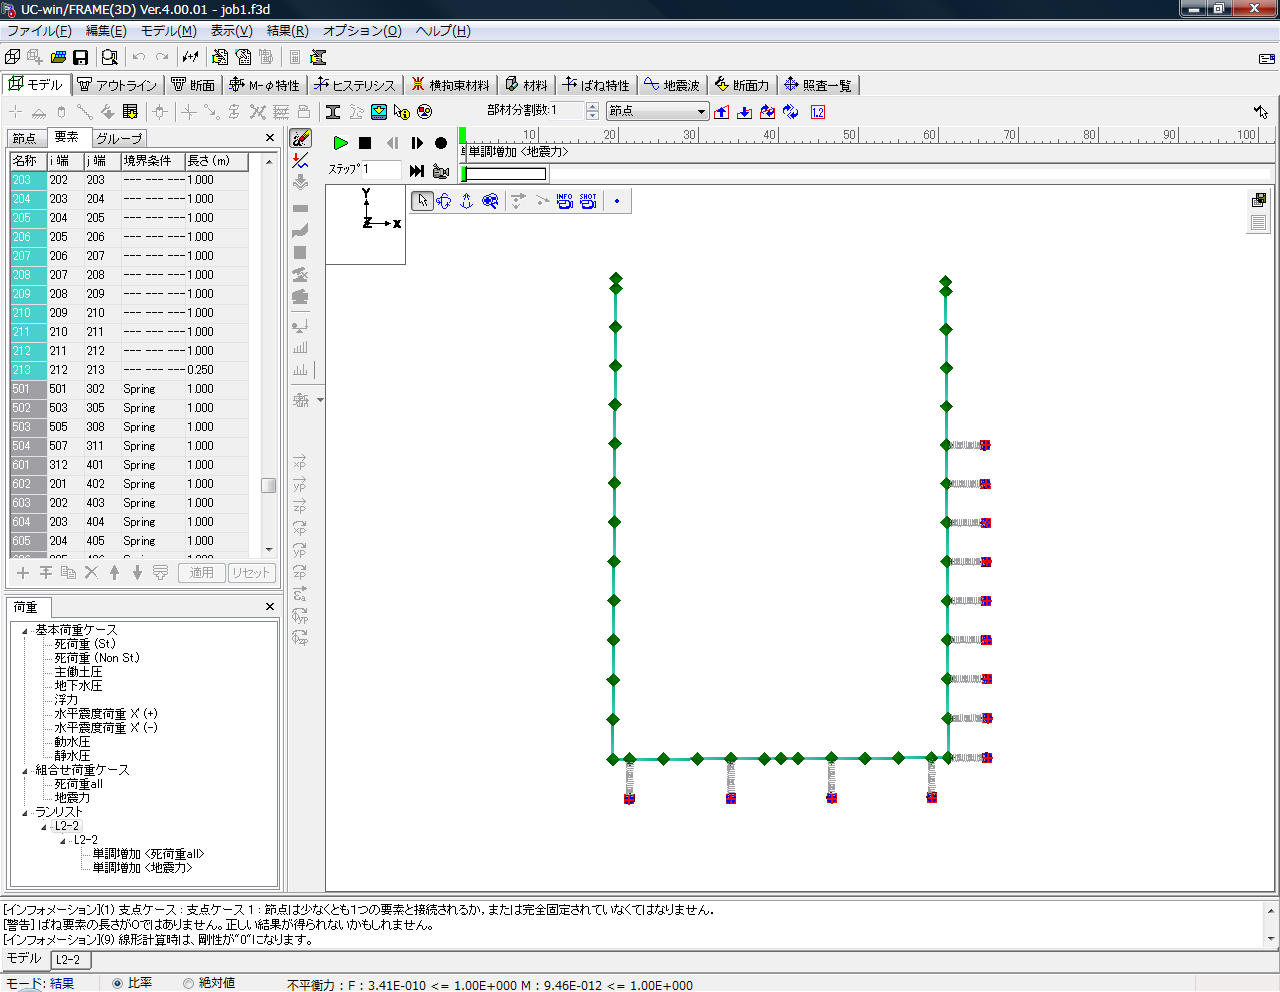Viewport: 1280px width, 992px height.
Task: Collapse the ランリスト tree node
Action: (x=25, y=812)
